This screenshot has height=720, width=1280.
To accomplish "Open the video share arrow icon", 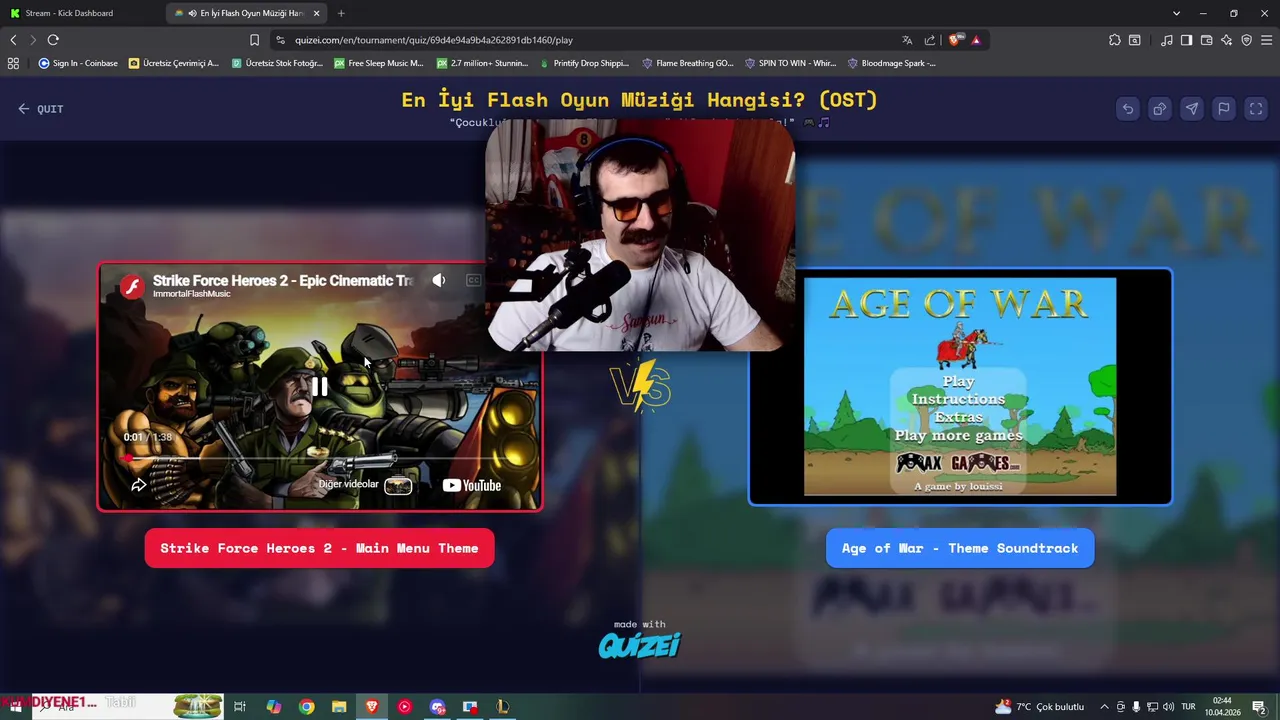I will 139,485.
